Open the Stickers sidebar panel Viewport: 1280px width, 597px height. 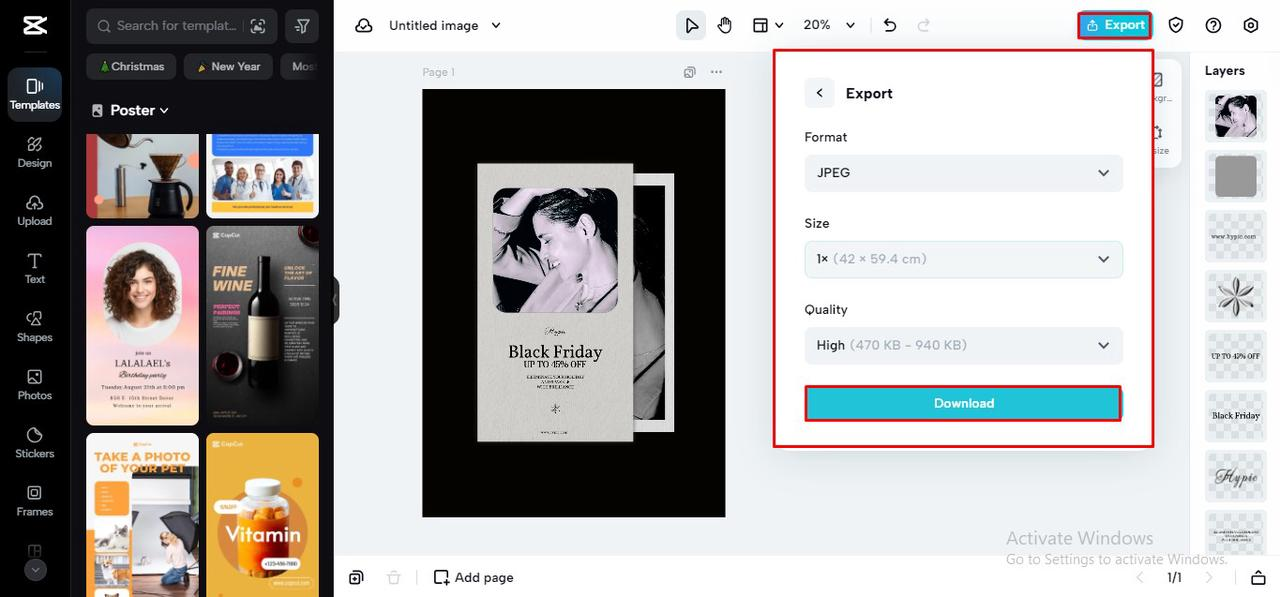click(x=35, y=442)
